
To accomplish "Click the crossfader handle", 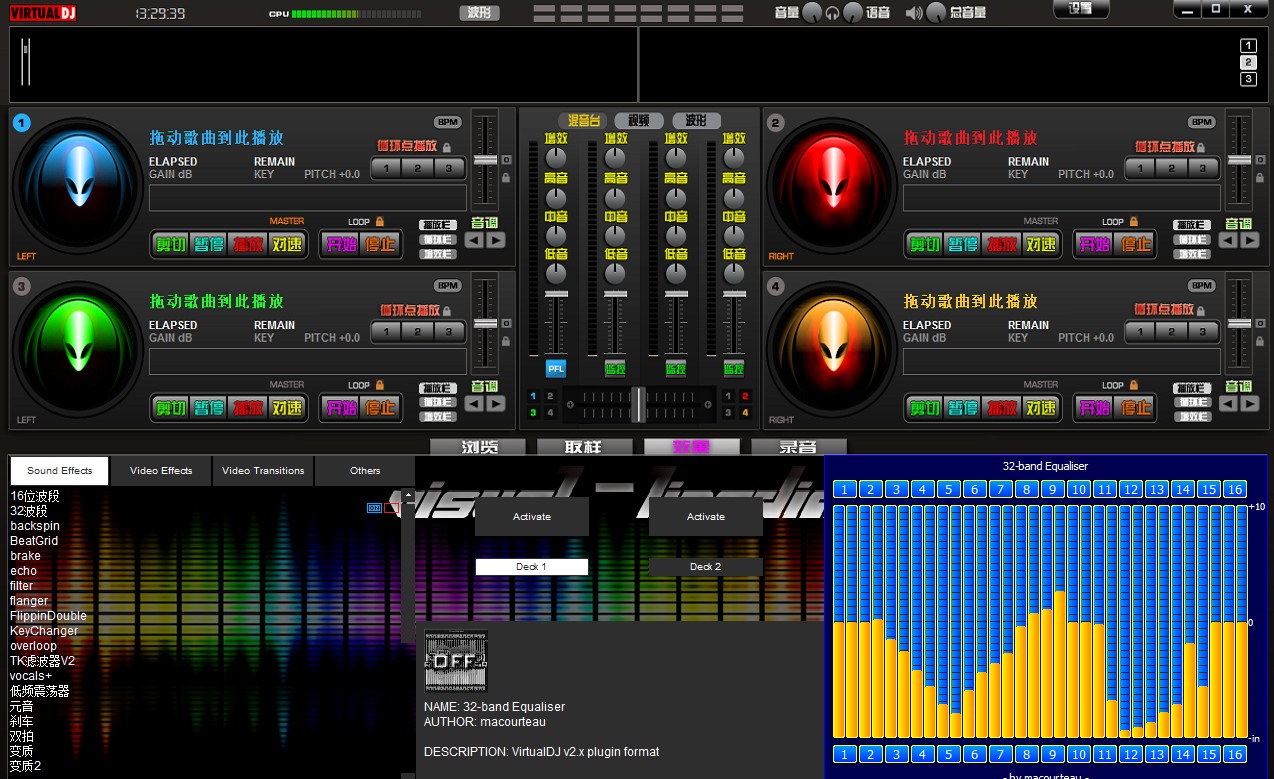I will pyautogui.click(x=638, y=404).
